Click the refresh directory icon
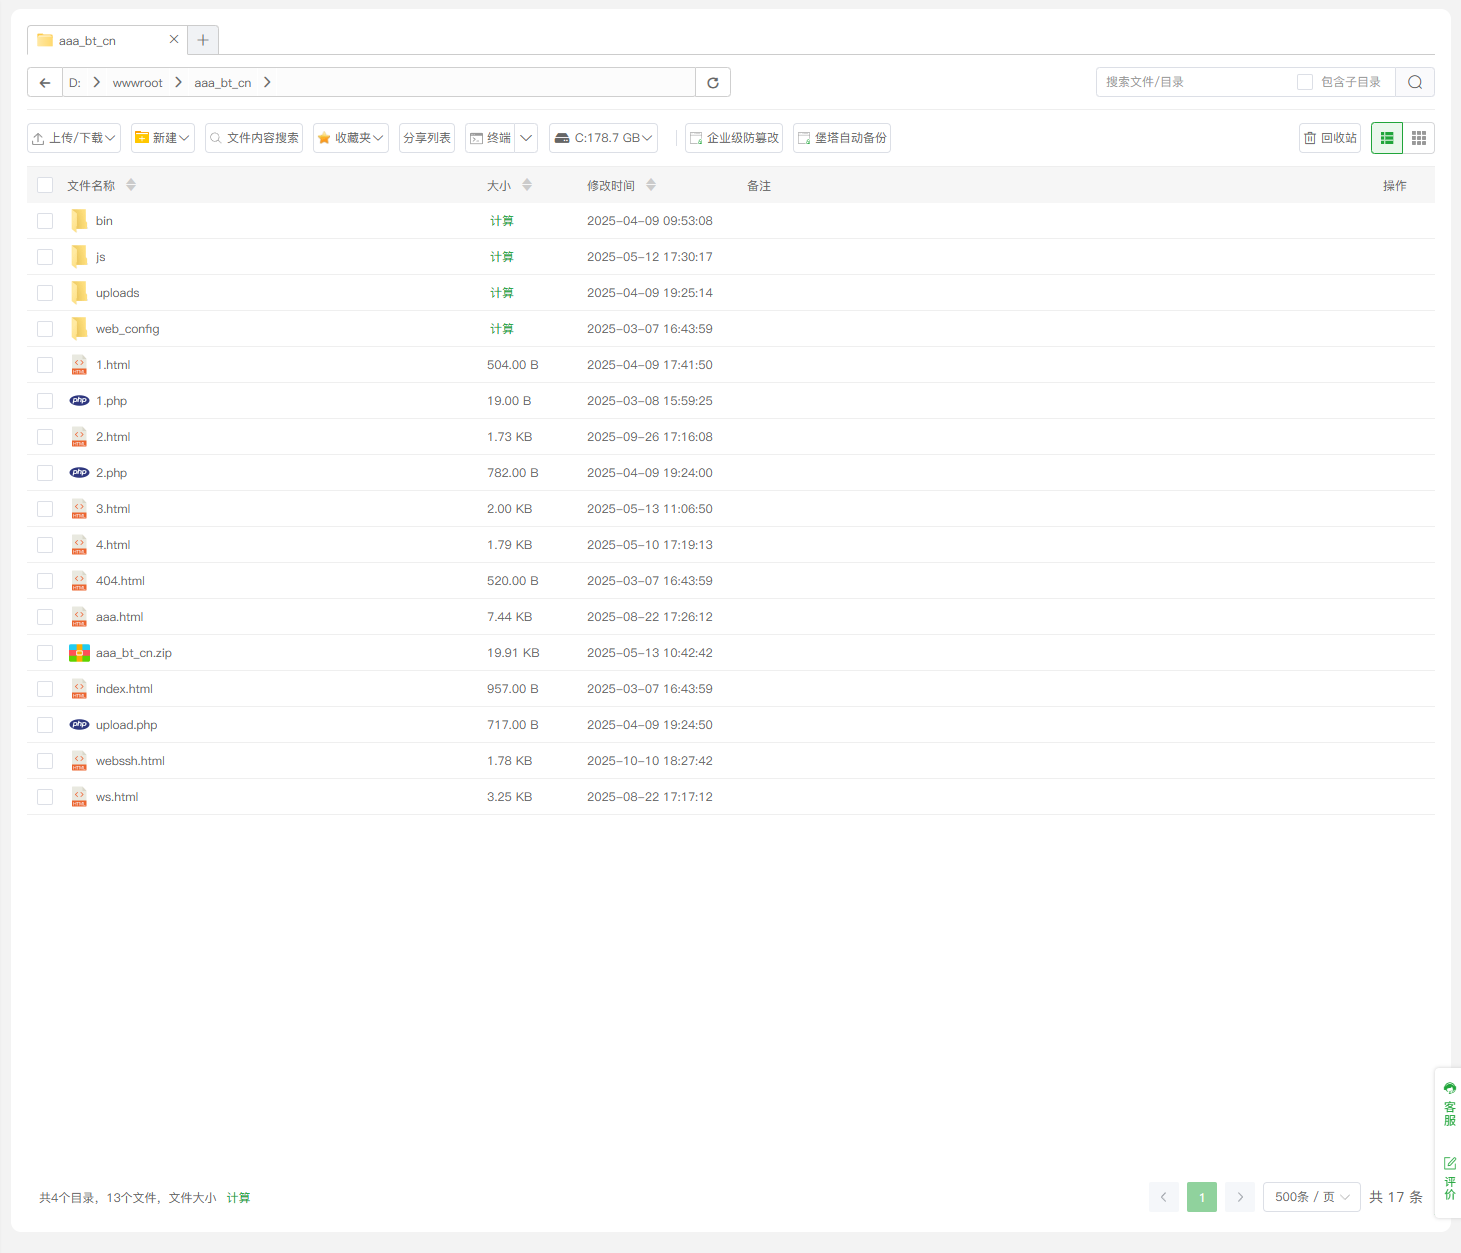Screen dimensions: 1461x1253 (x=713, y=83)
